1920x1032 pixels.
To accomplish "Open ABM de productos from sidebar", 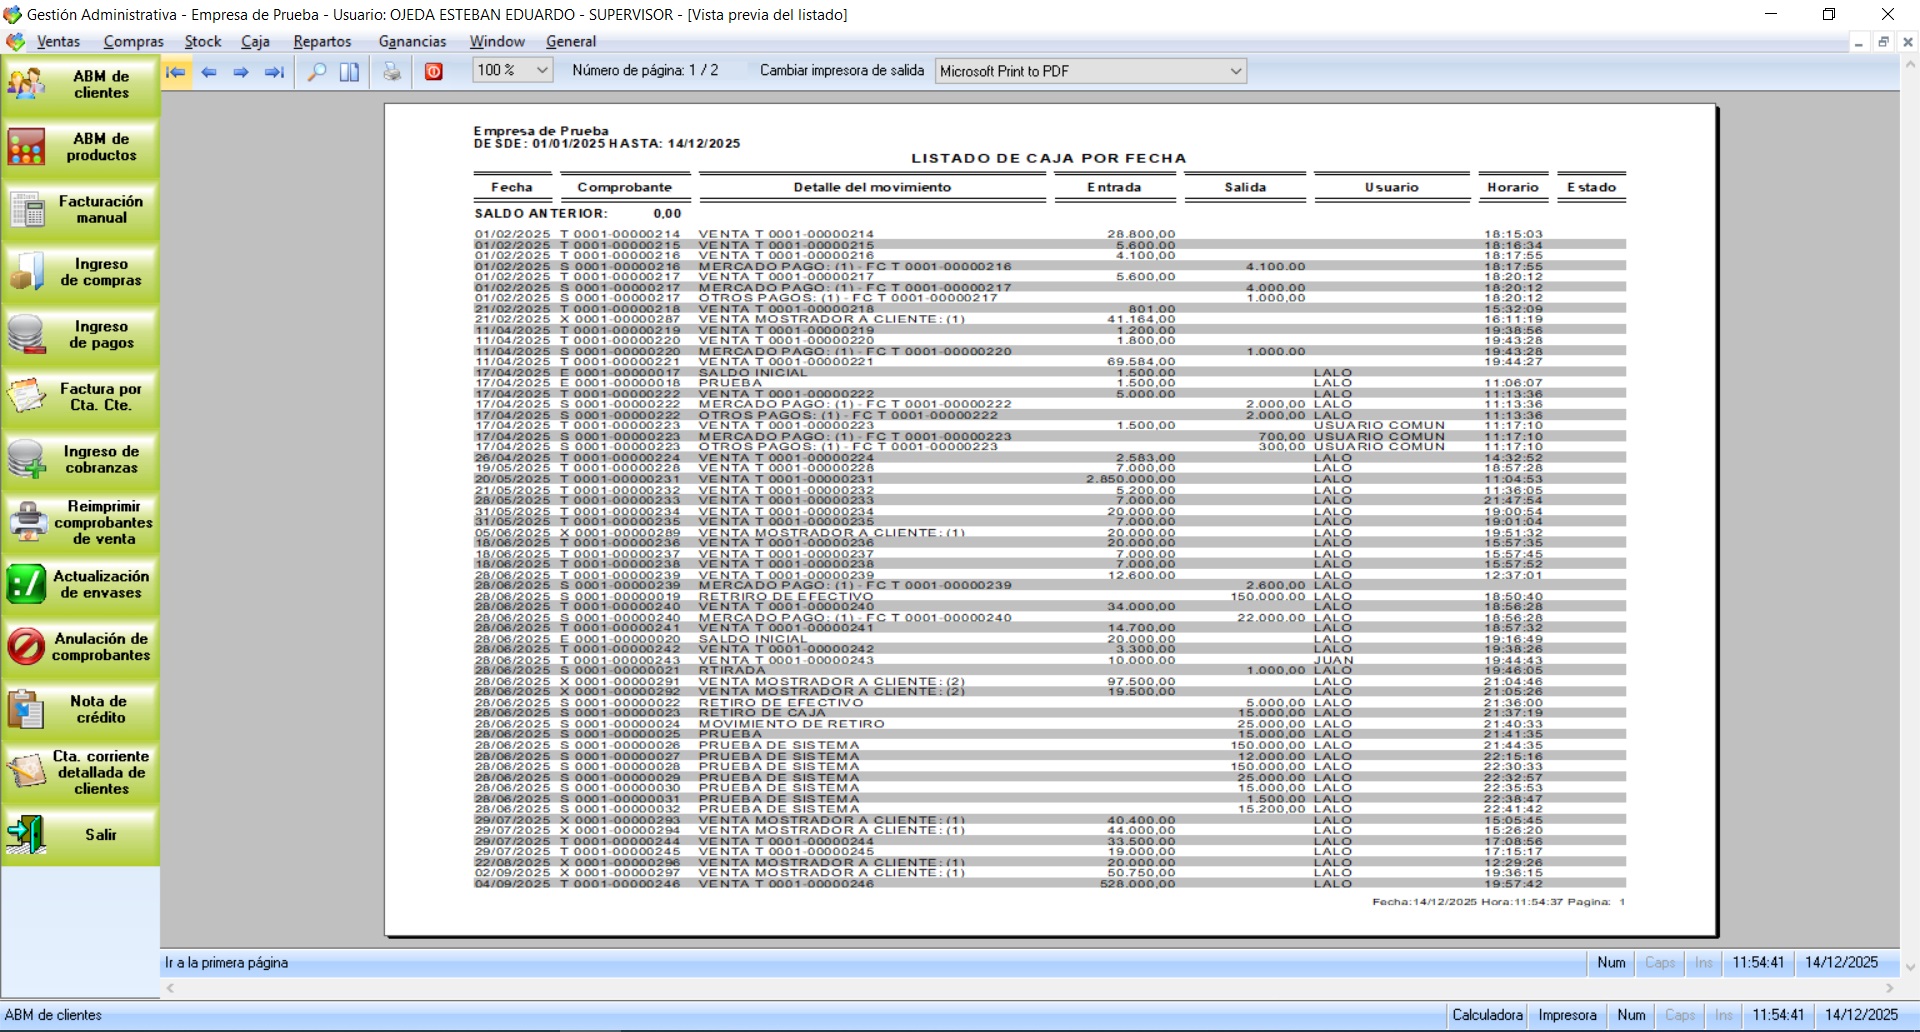I will pyautogui.click(x=81, y=147).
